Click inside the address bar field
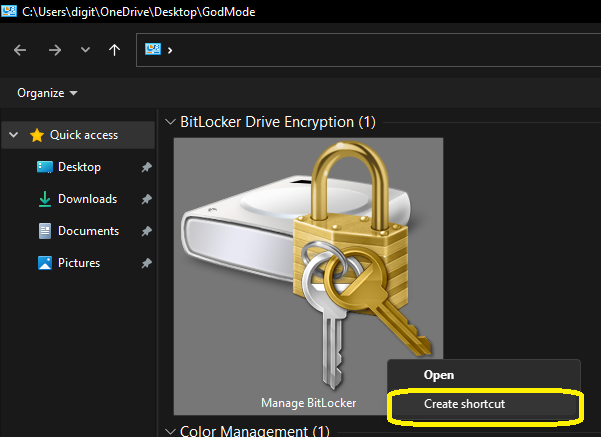 click(x=368, y=50)
